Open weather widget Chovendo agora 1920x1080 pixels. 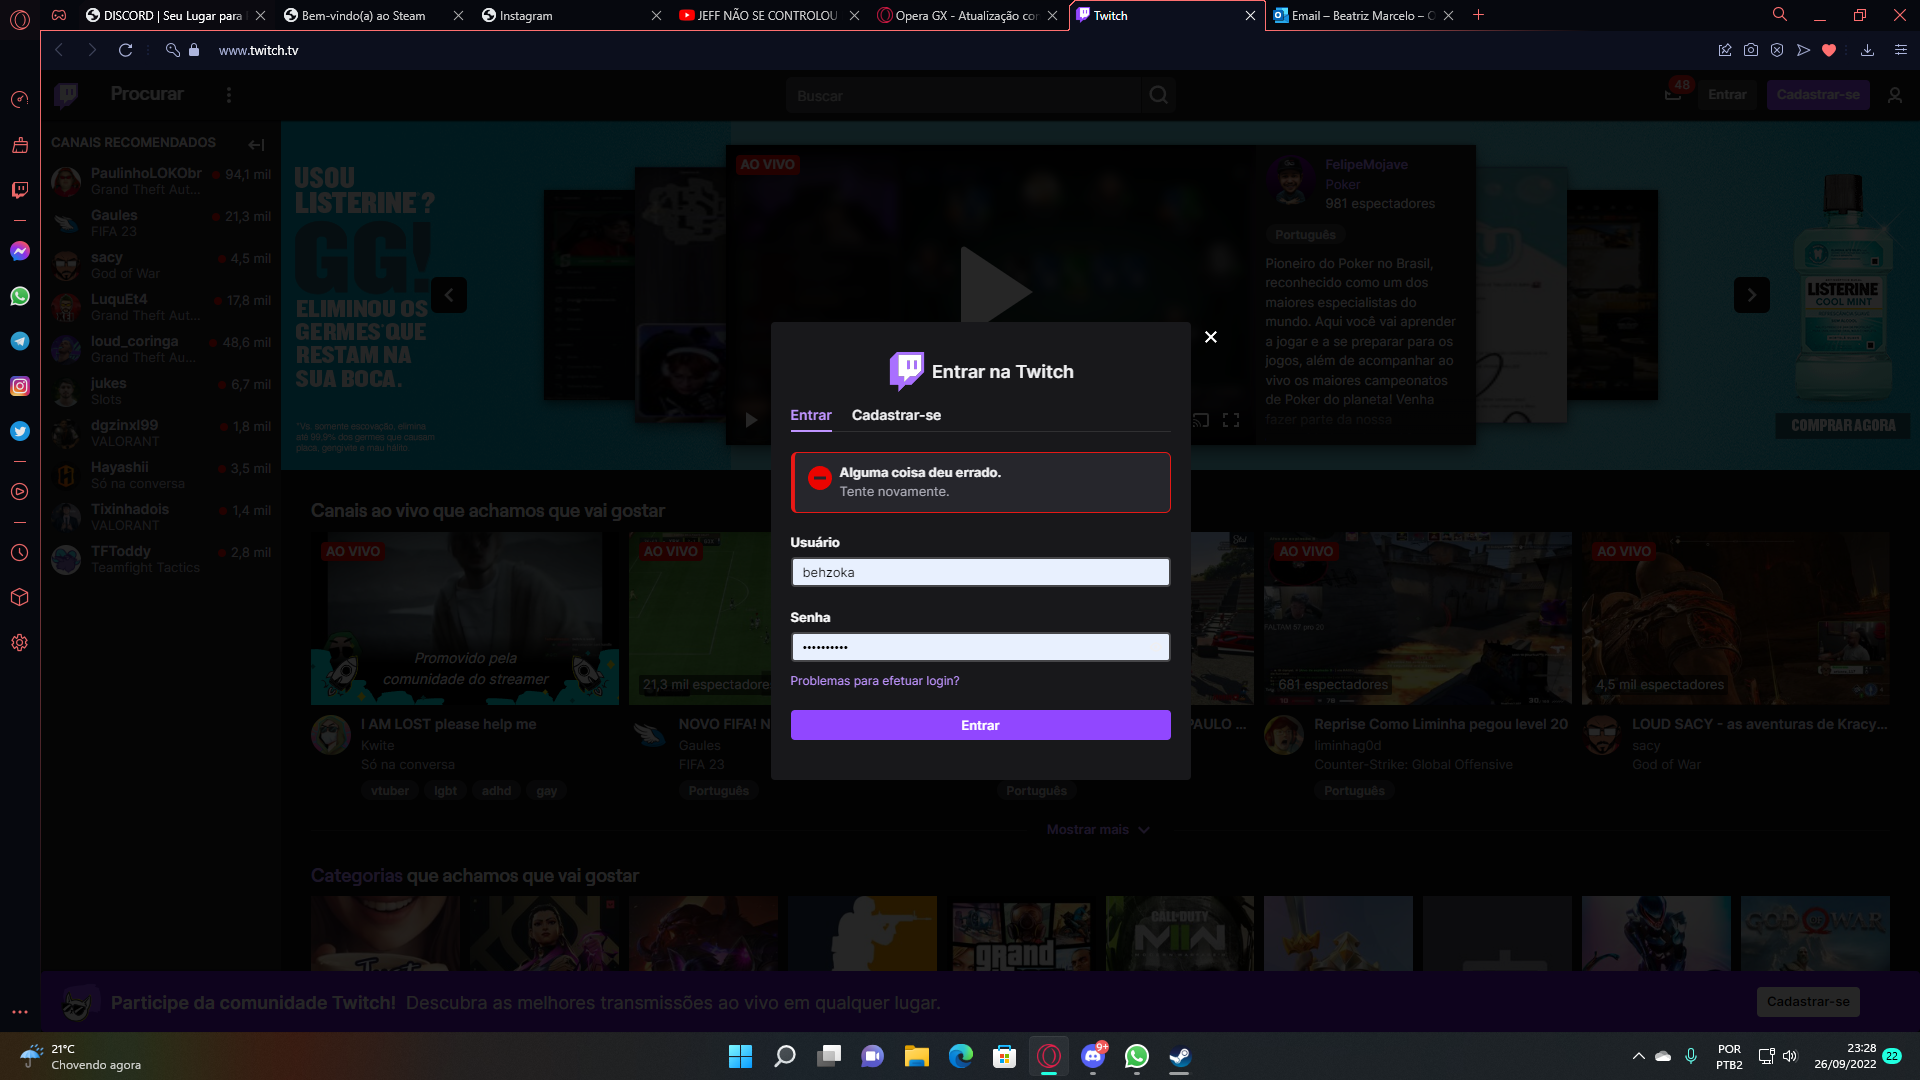pyautogui.click(x=80, y=1056)
